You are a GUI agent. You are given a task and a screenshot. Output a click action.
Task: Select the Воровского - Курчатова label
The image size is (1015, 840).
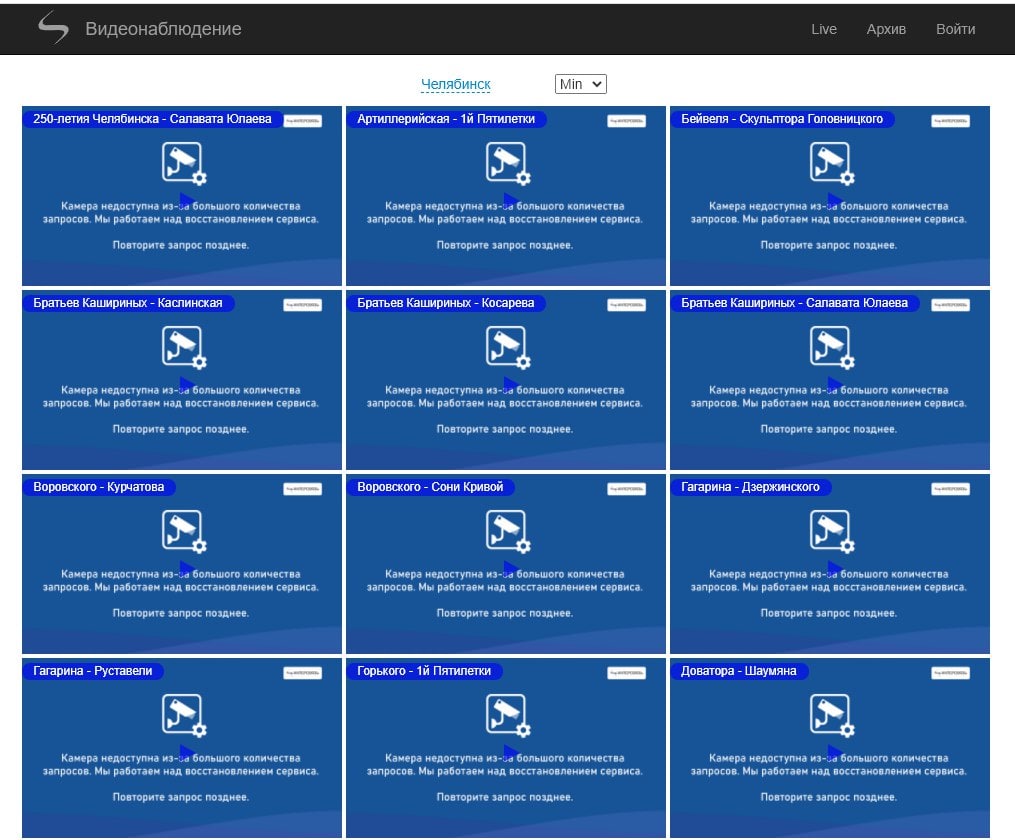(x=99, y=487)
